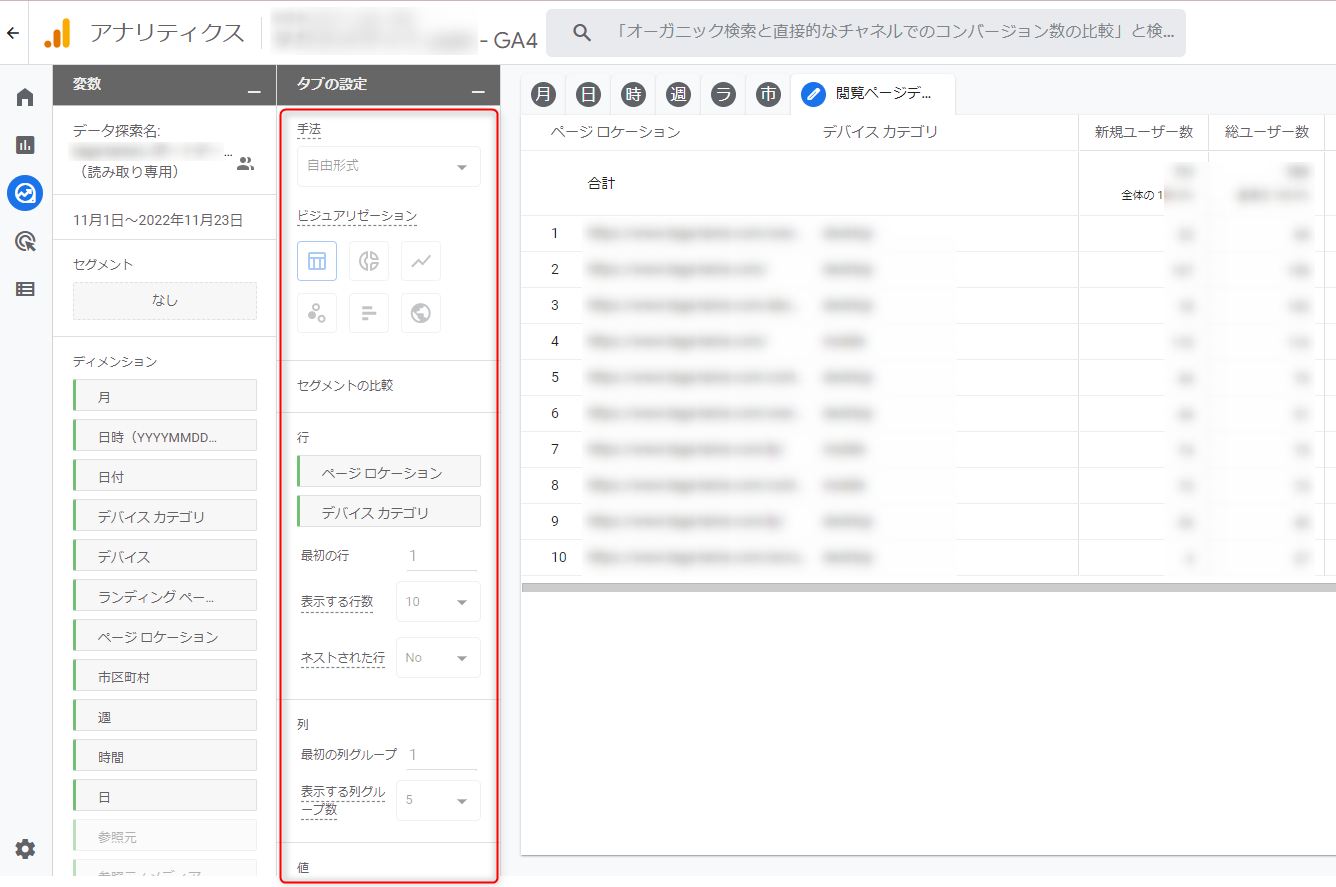Click the 最初の列グループ input field
1336x887 pixels.
(442, 754)
